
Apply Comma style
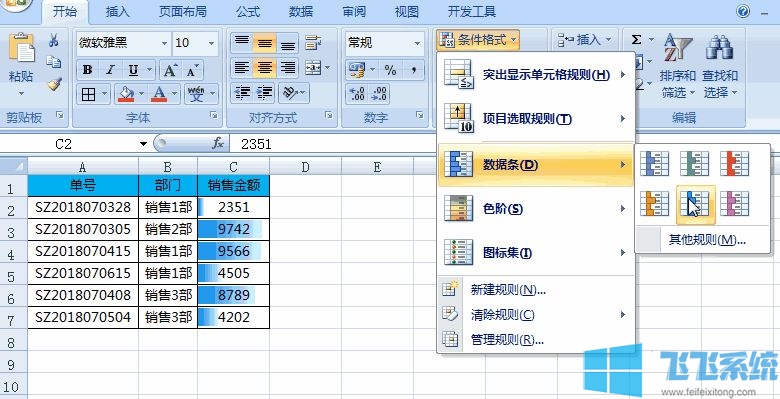tap(413, 70)
